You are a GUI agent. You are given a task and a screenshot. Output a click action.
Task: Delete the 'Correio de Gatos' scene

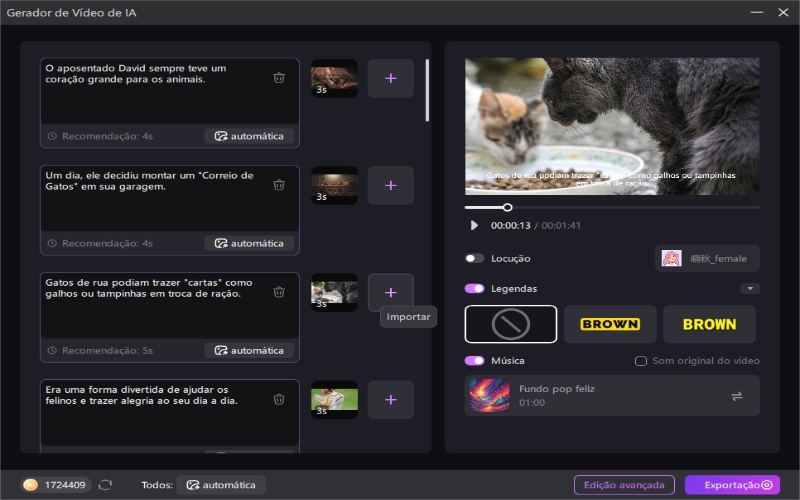coord(279,185)
